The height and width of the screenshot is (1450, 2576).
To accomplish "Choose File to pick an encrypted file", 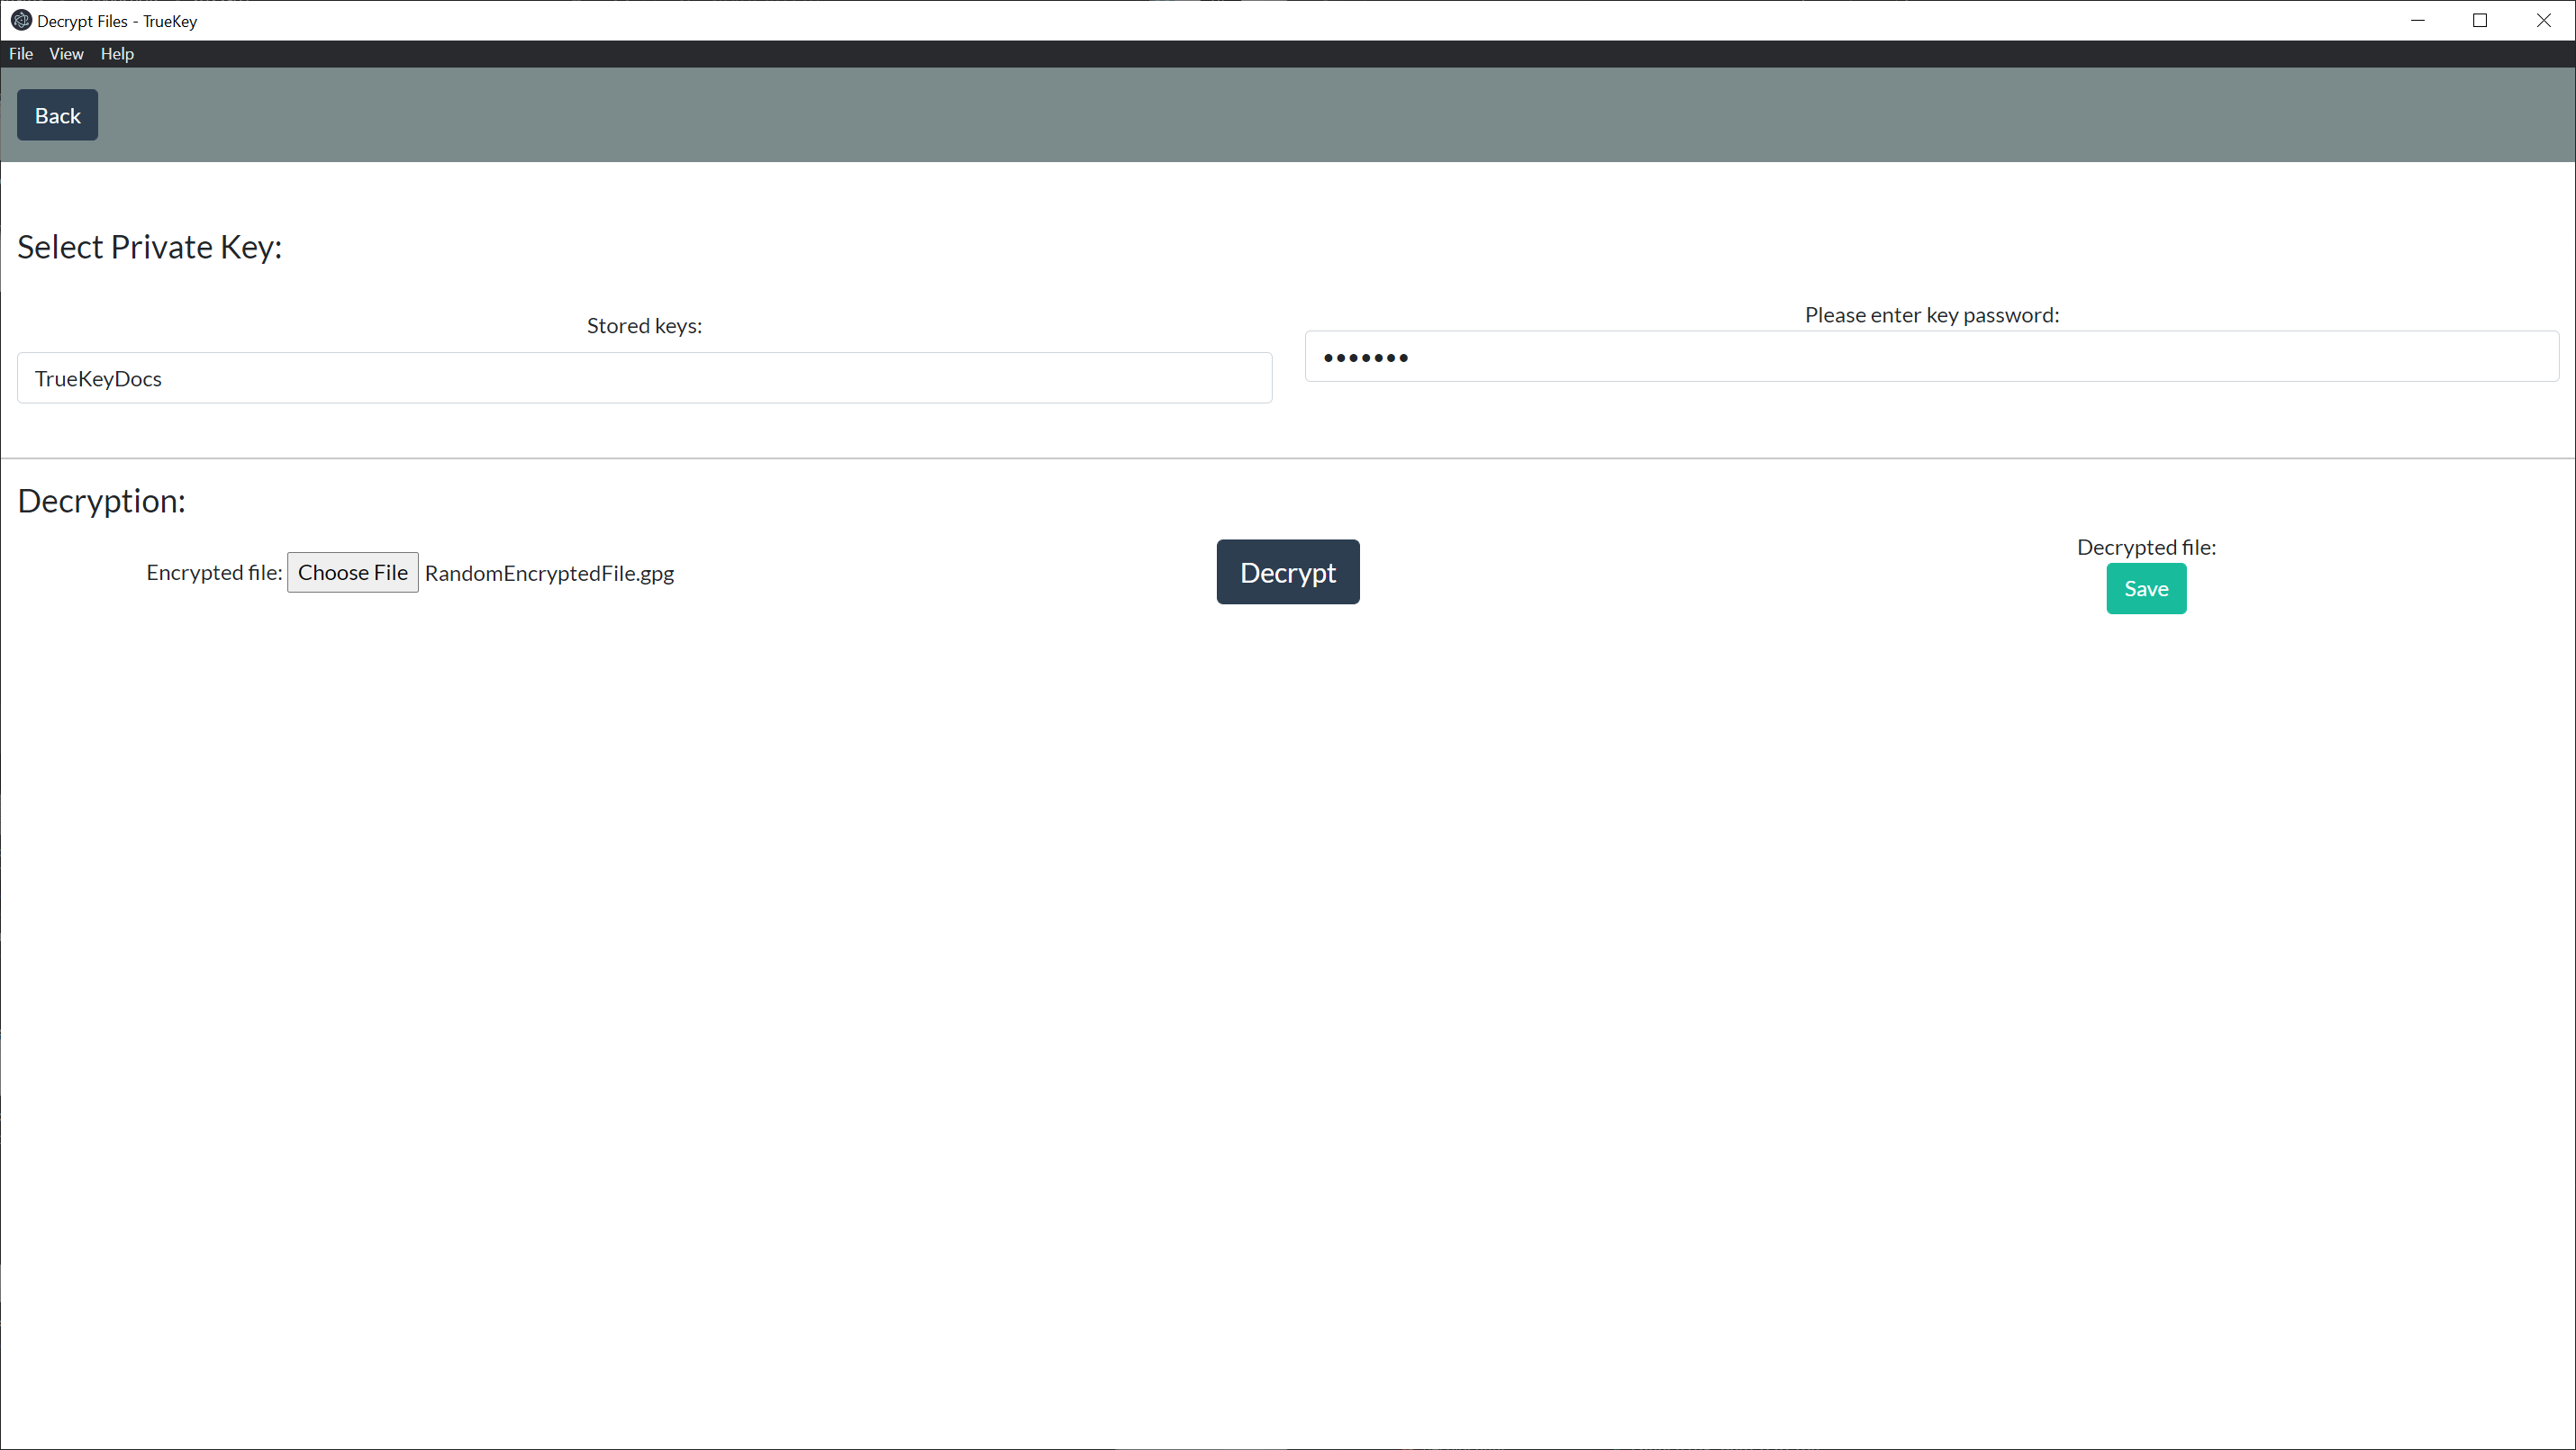I will [x=352, y=572].
